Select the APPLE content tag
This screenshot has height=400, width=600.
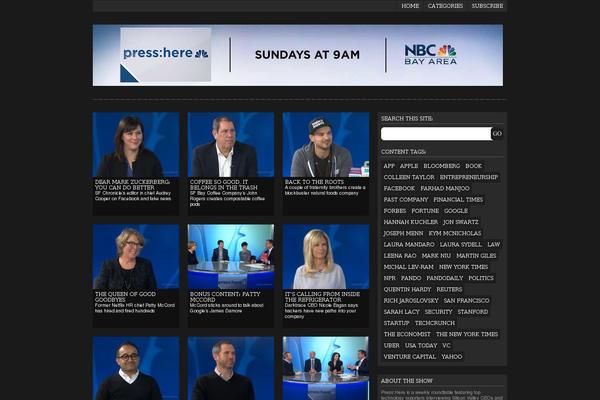pos(409,166)
